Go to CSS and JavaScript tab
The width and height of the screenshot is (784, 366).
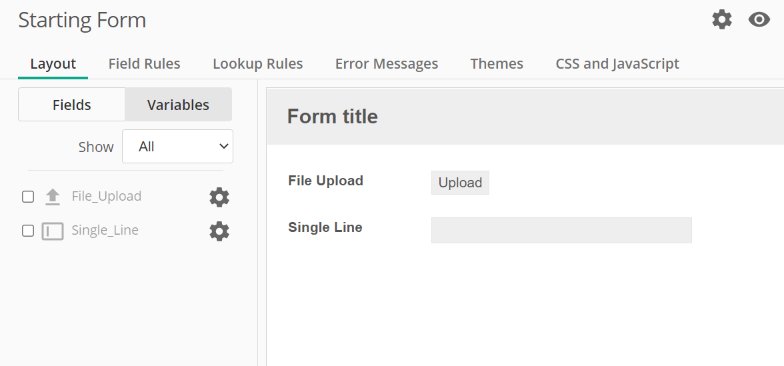pos(617,64)
